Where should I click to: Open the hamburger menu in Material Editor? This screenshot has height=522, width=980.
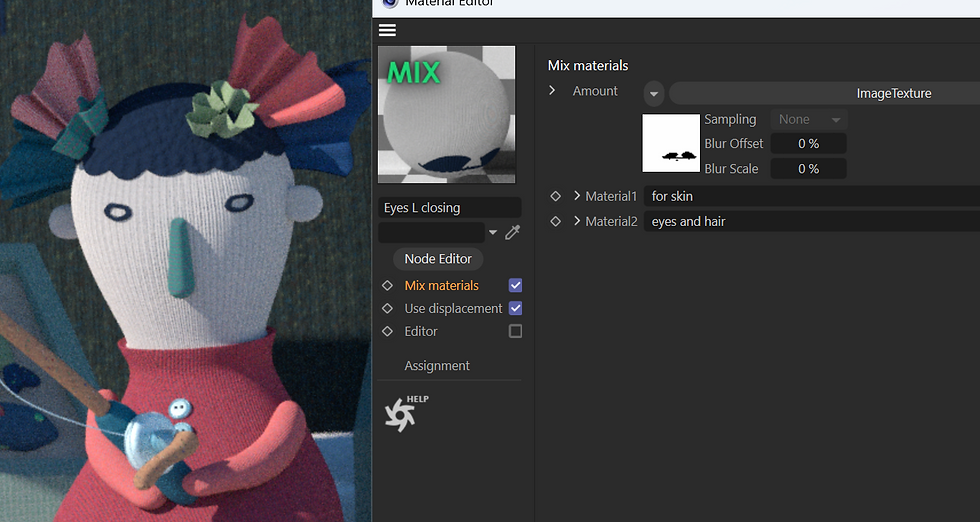(388, 30)
